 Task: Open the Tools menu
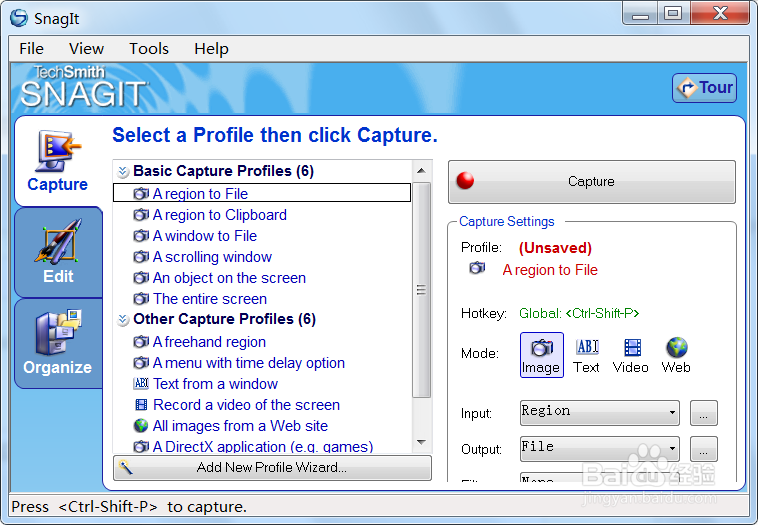(x=149, y=49)
